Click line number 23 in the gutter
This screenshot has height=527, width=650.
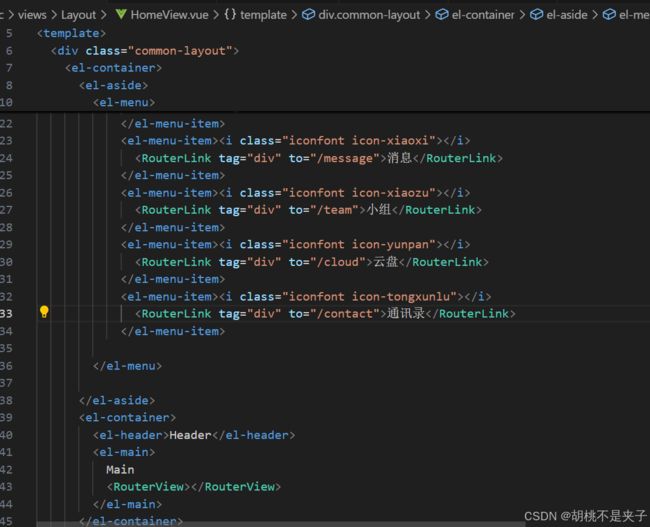coord(6,141)
